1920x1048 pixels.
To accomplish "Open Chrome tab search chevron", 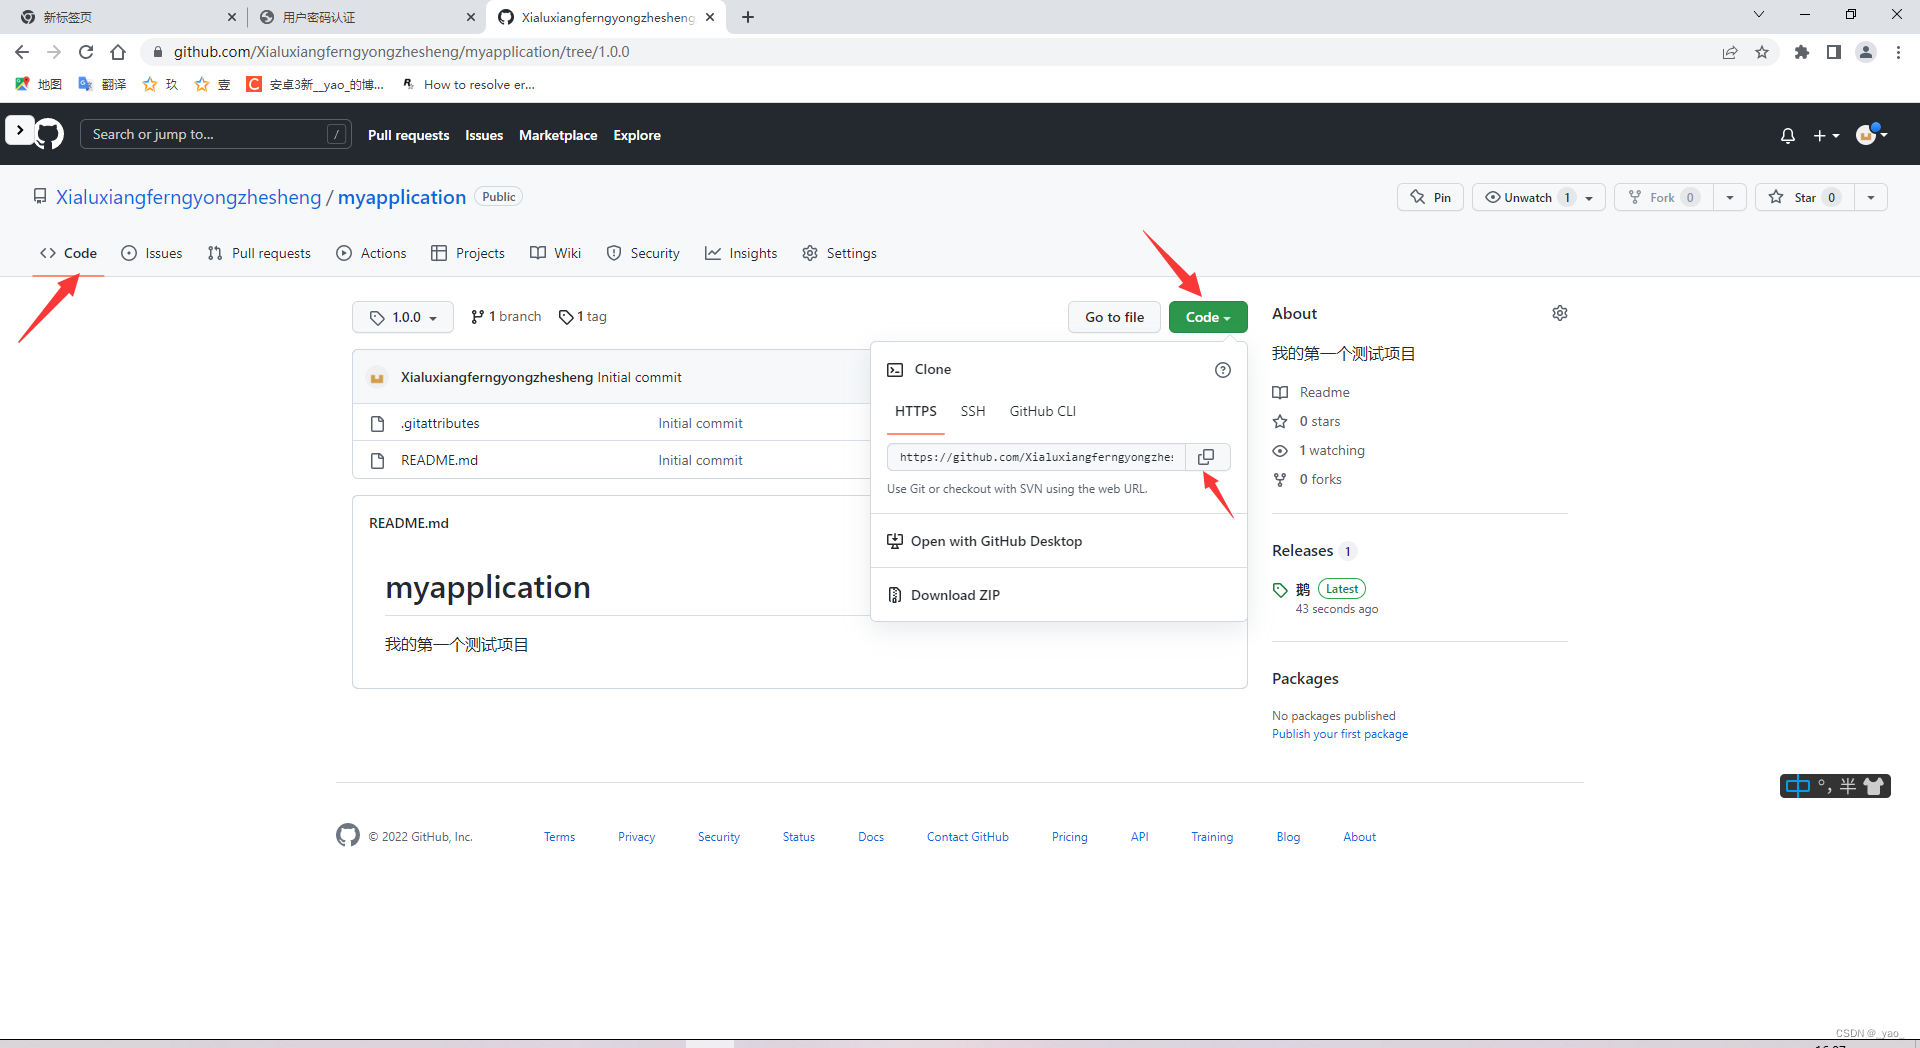I will tap(1759, 15).
